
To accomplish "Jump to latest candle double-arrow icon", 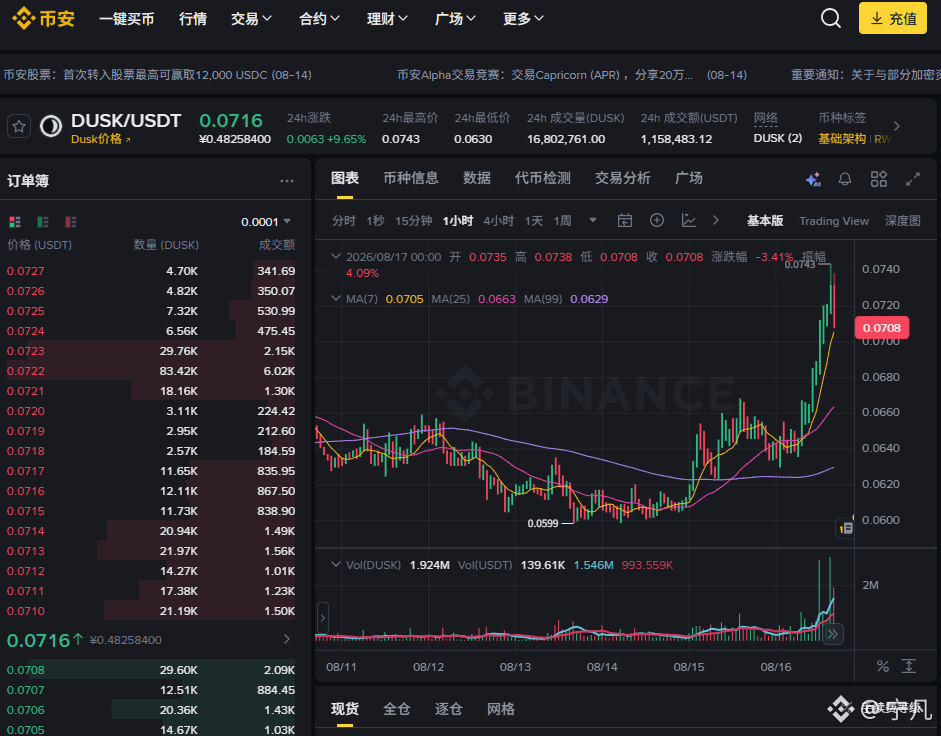I will pyautogui.click(x=832, y=634).
